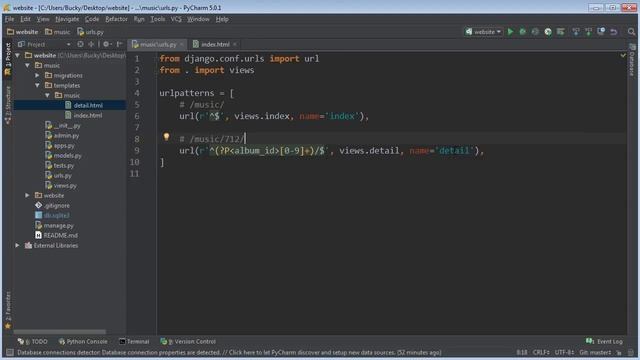Open the Tools menu
The height and width of the screenshot is (360, 640).
pyautogui.click(x=158, y=19)
